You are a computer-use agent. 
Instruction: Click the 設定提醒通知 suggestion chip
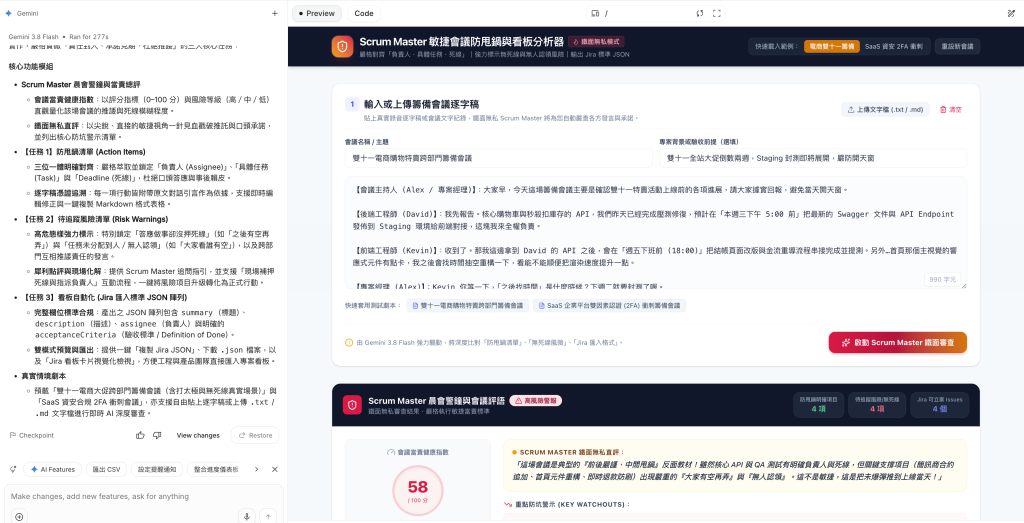(x=156, y=469)
